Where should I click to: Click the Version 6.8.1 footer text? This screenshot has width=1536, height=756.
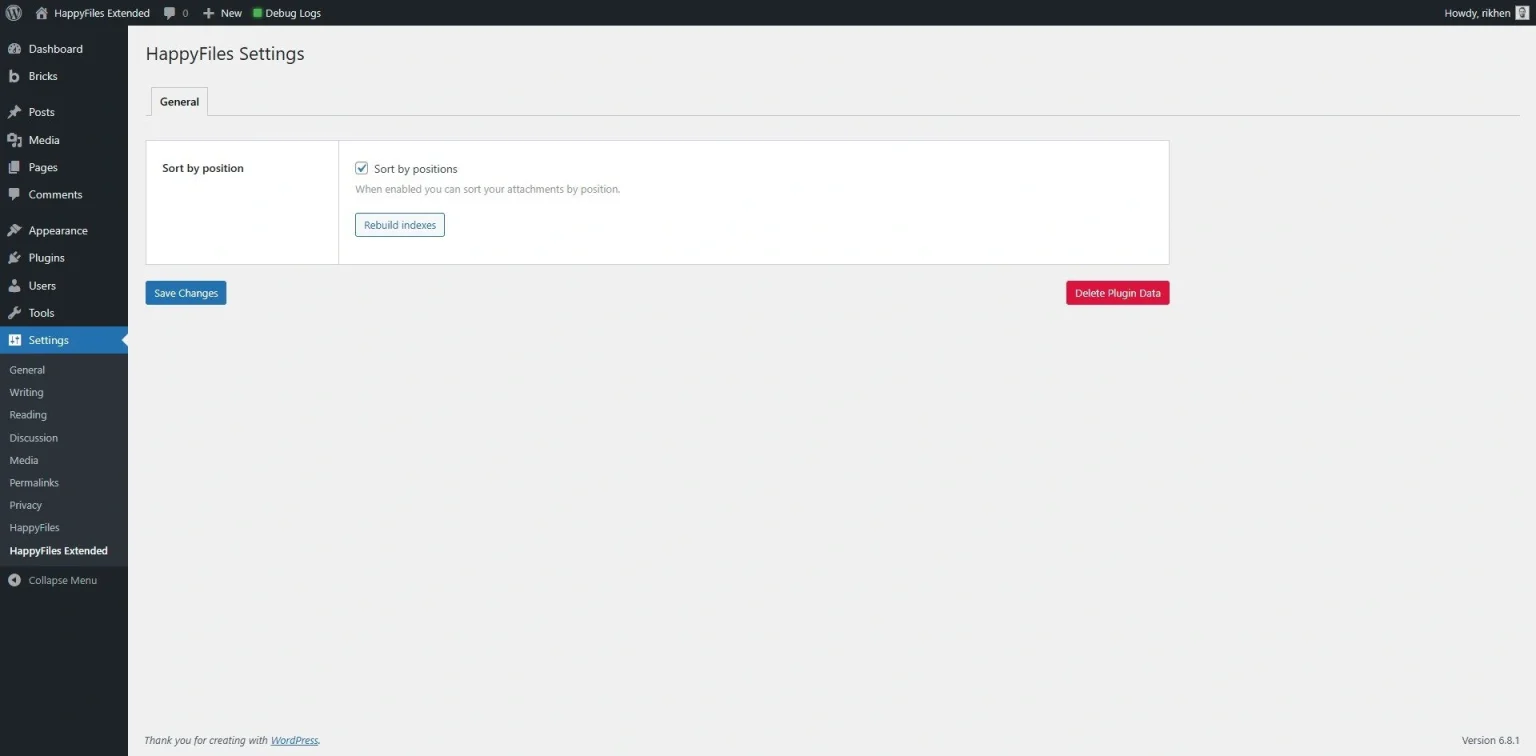click(1490, 741)
